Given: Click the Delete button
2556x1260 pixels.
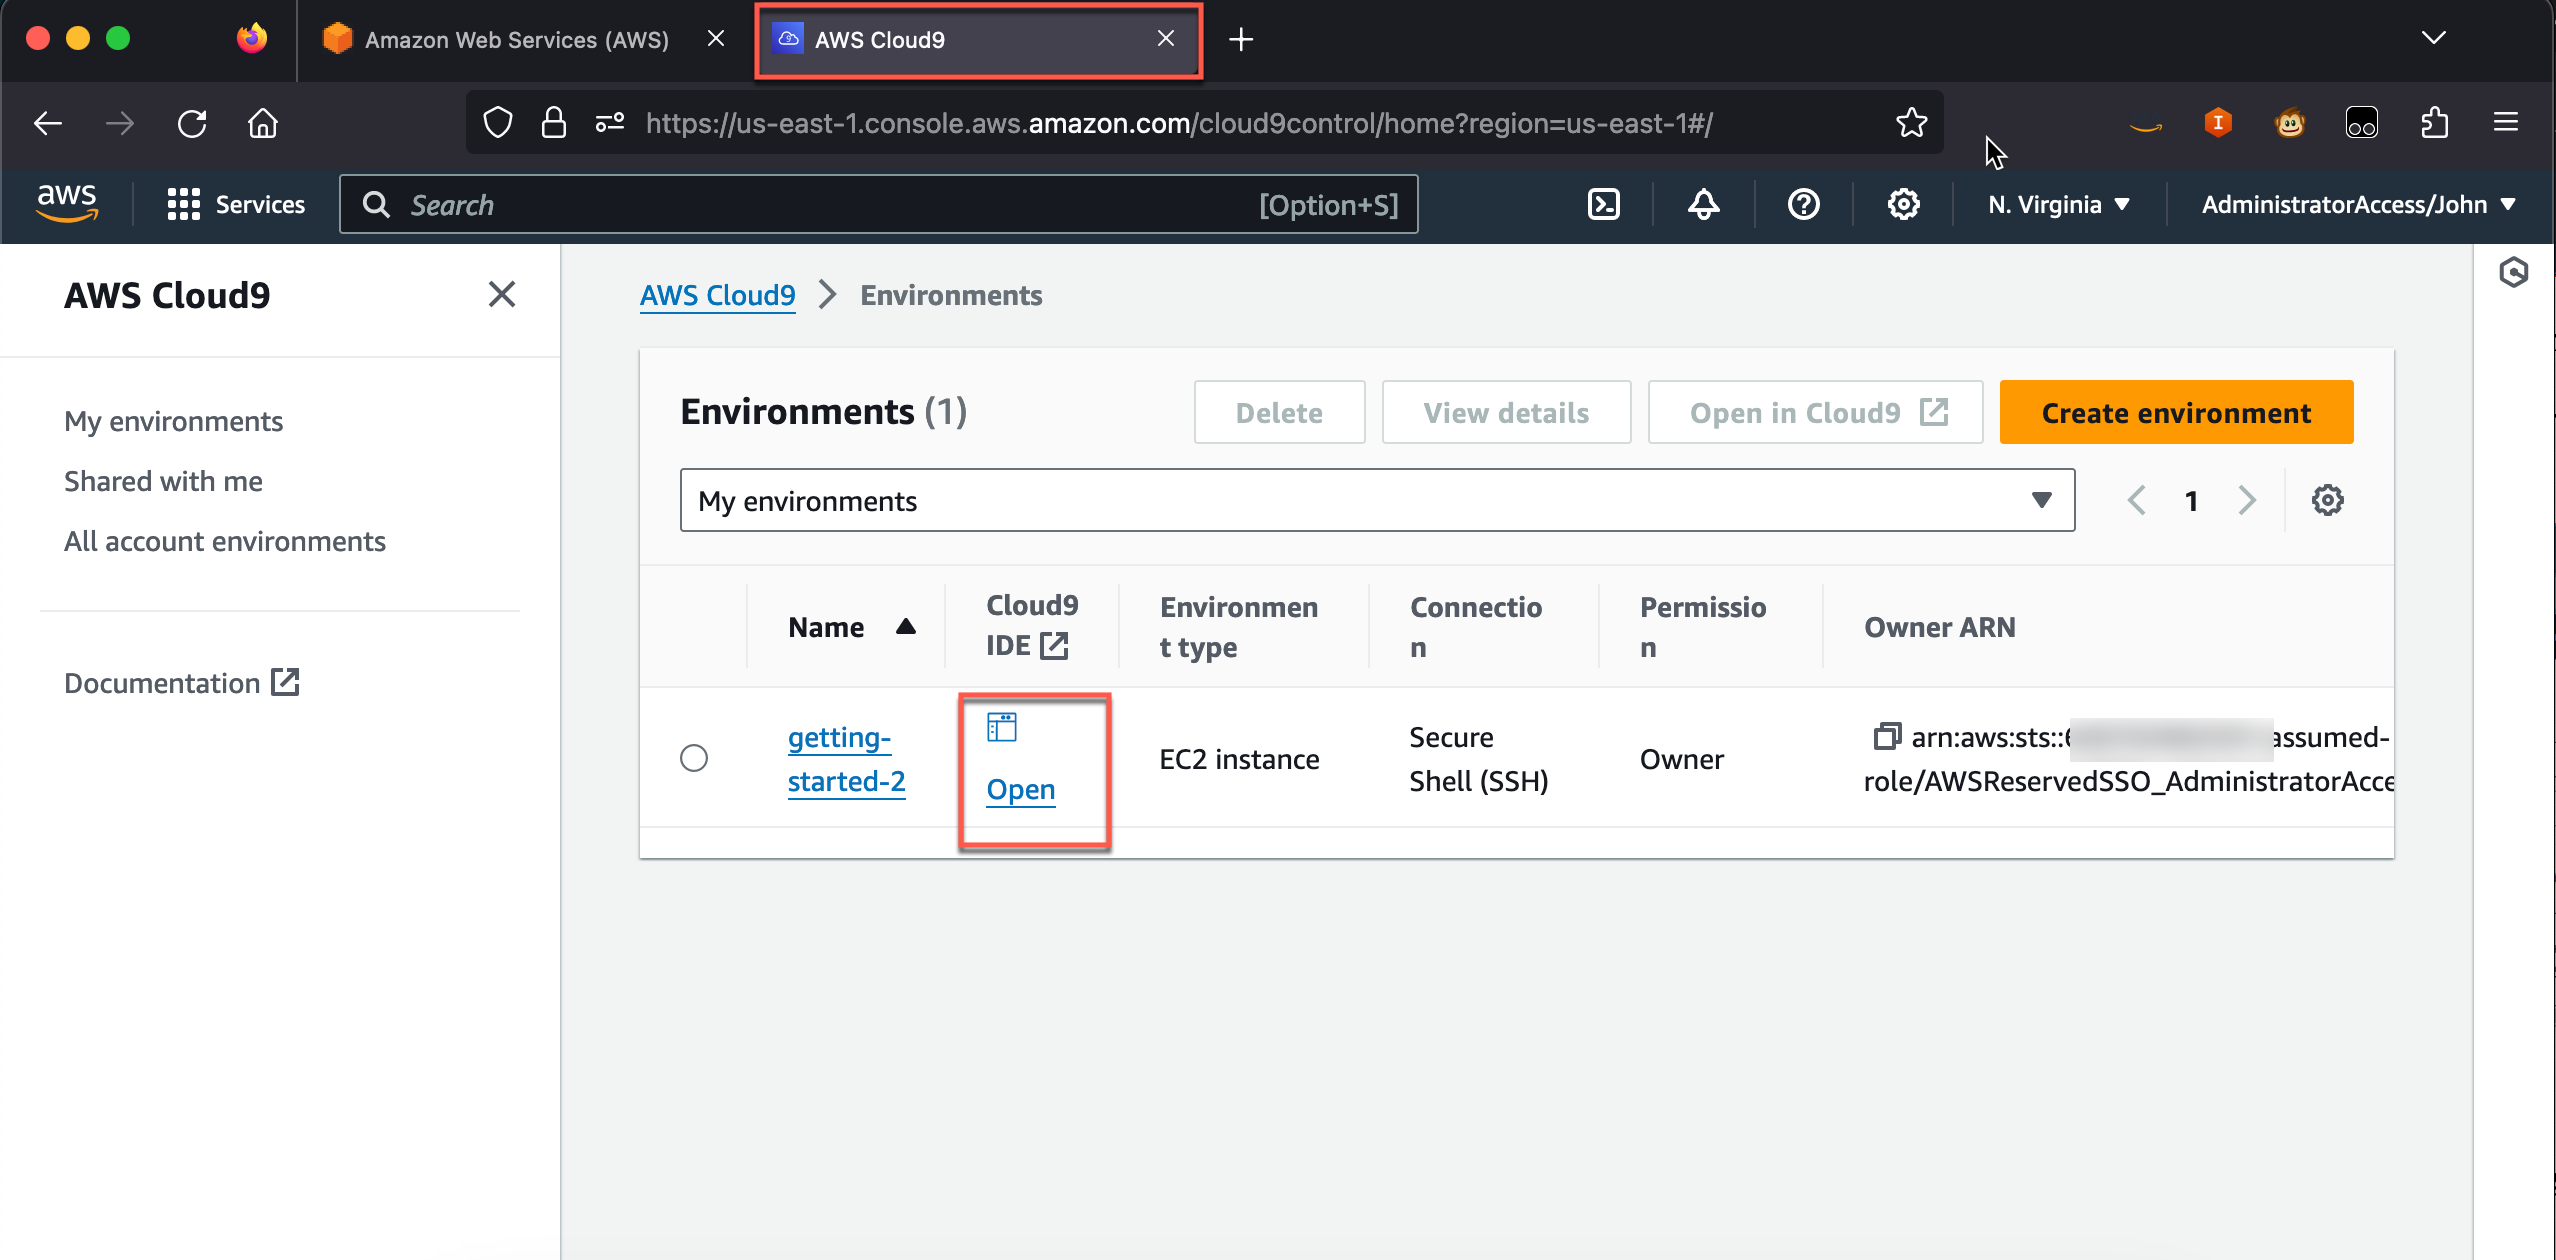Looking at the screenshot, I should [x=1279, y=412].
